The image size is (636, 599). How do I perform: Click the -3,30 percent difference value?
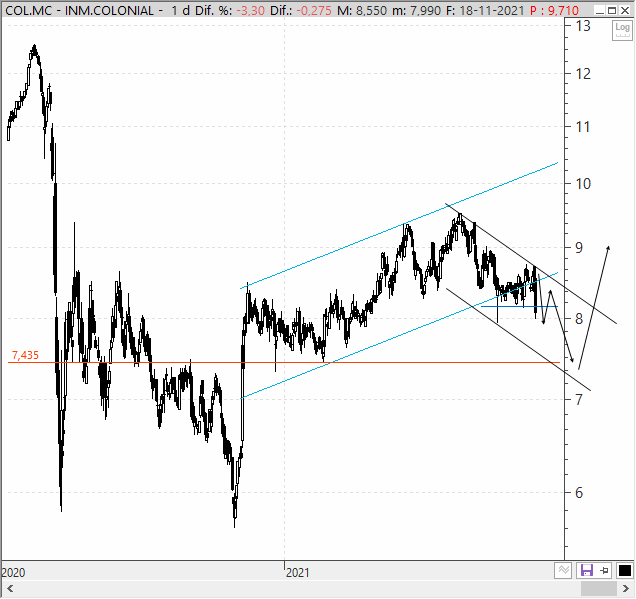click(x=251, y=10)
